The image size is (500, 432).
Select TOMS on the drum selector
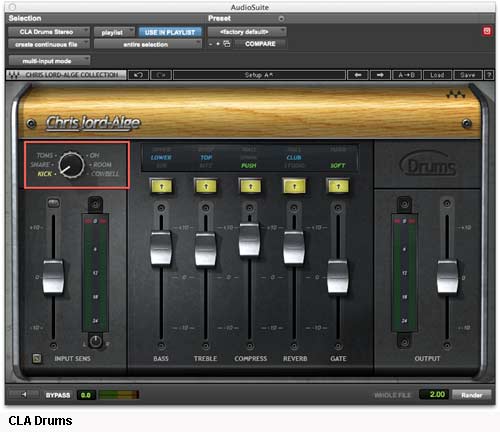pos(45,155)
